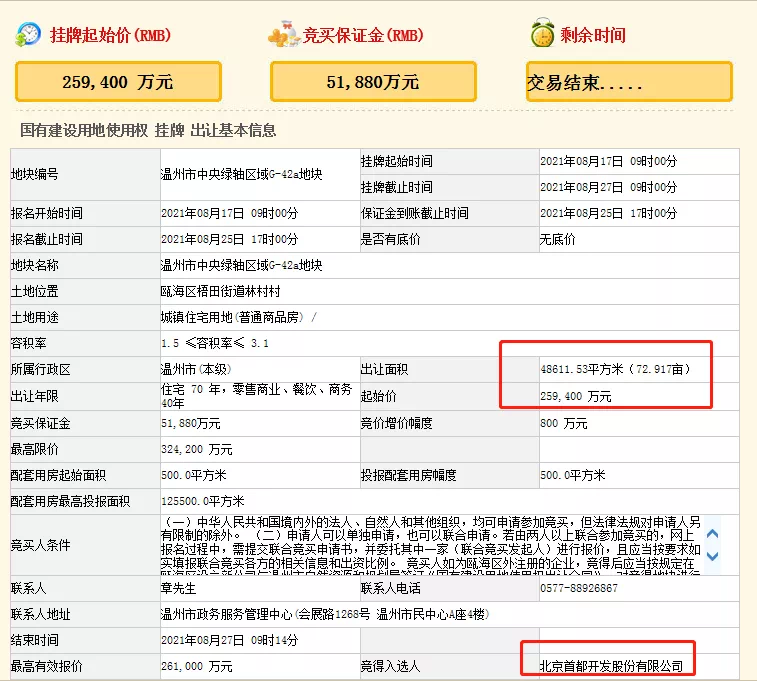
Task: Click the winning bidder 北京首都开发股份有限公司
Action: [611, 665]
